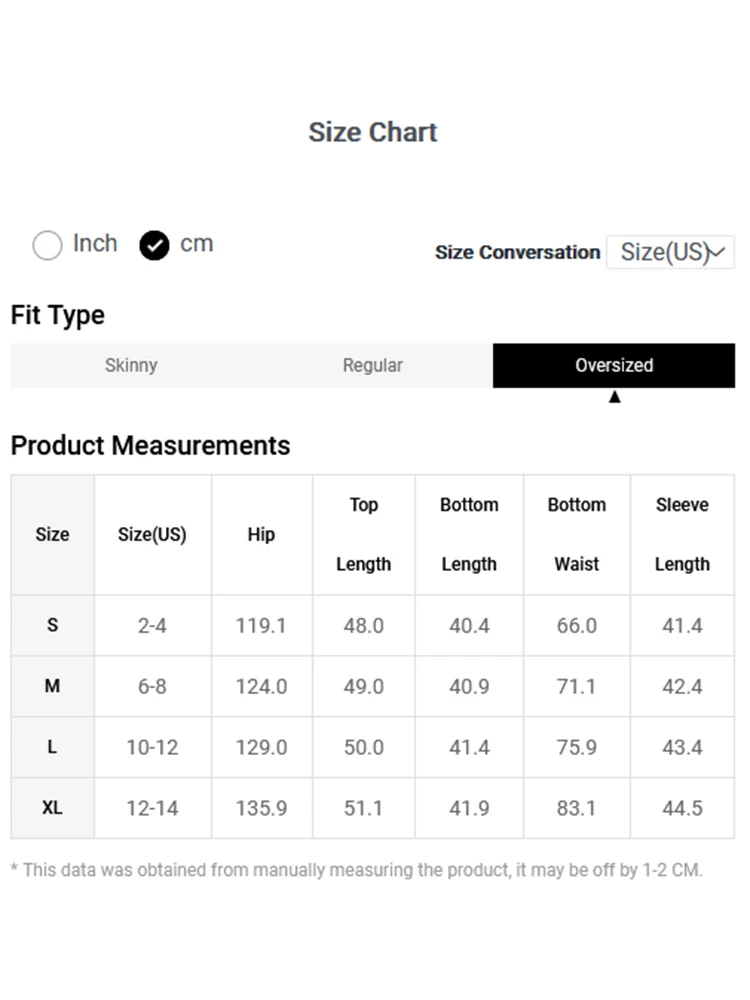Click the 135.9 hip measurement cell
Viewport: 750px width, 1000px height.
point(261,808)
